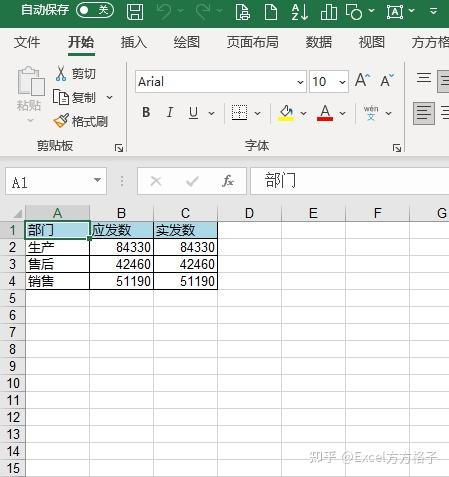Toggle Italic formatting
Screen dimensions: 449x477
click(x=170, y=113)
